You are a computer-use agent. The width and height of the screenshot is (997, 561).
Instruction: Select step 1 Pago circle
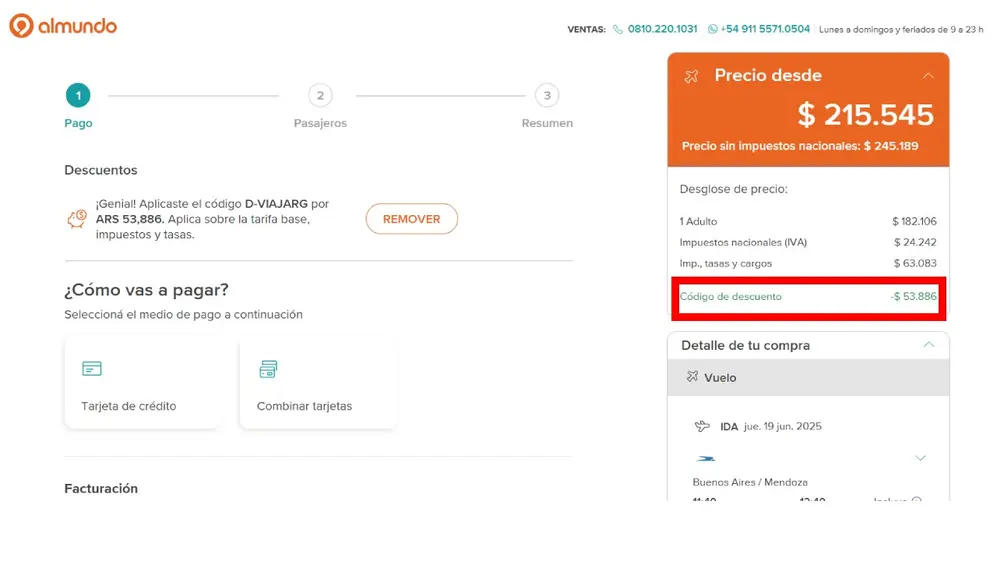(x=78, y=95)
